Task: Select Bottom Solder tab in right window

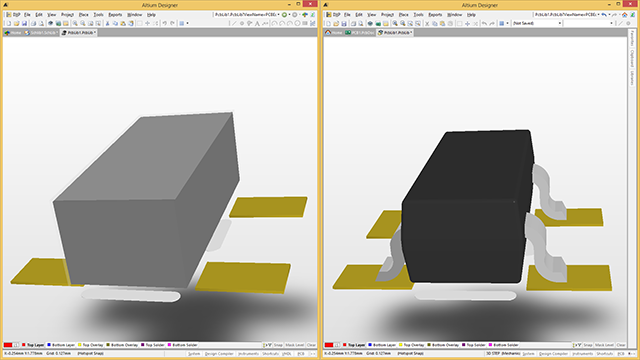Action: click(503, 345)
